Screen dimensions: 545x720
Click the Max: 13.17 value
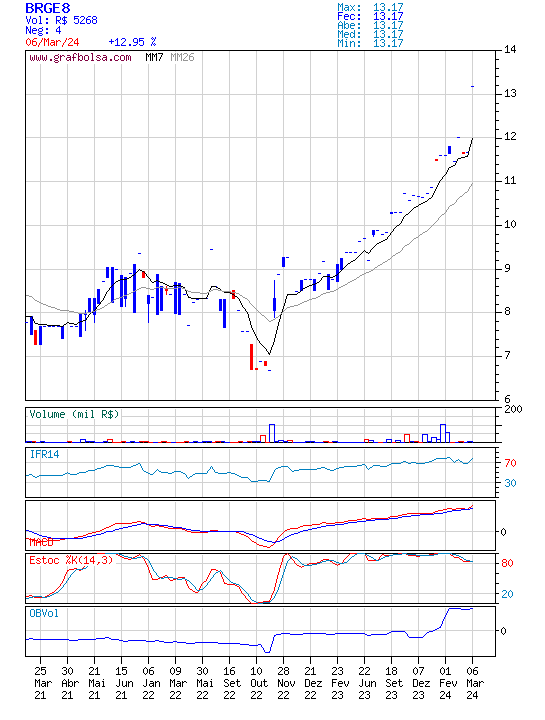coord(370,7)
